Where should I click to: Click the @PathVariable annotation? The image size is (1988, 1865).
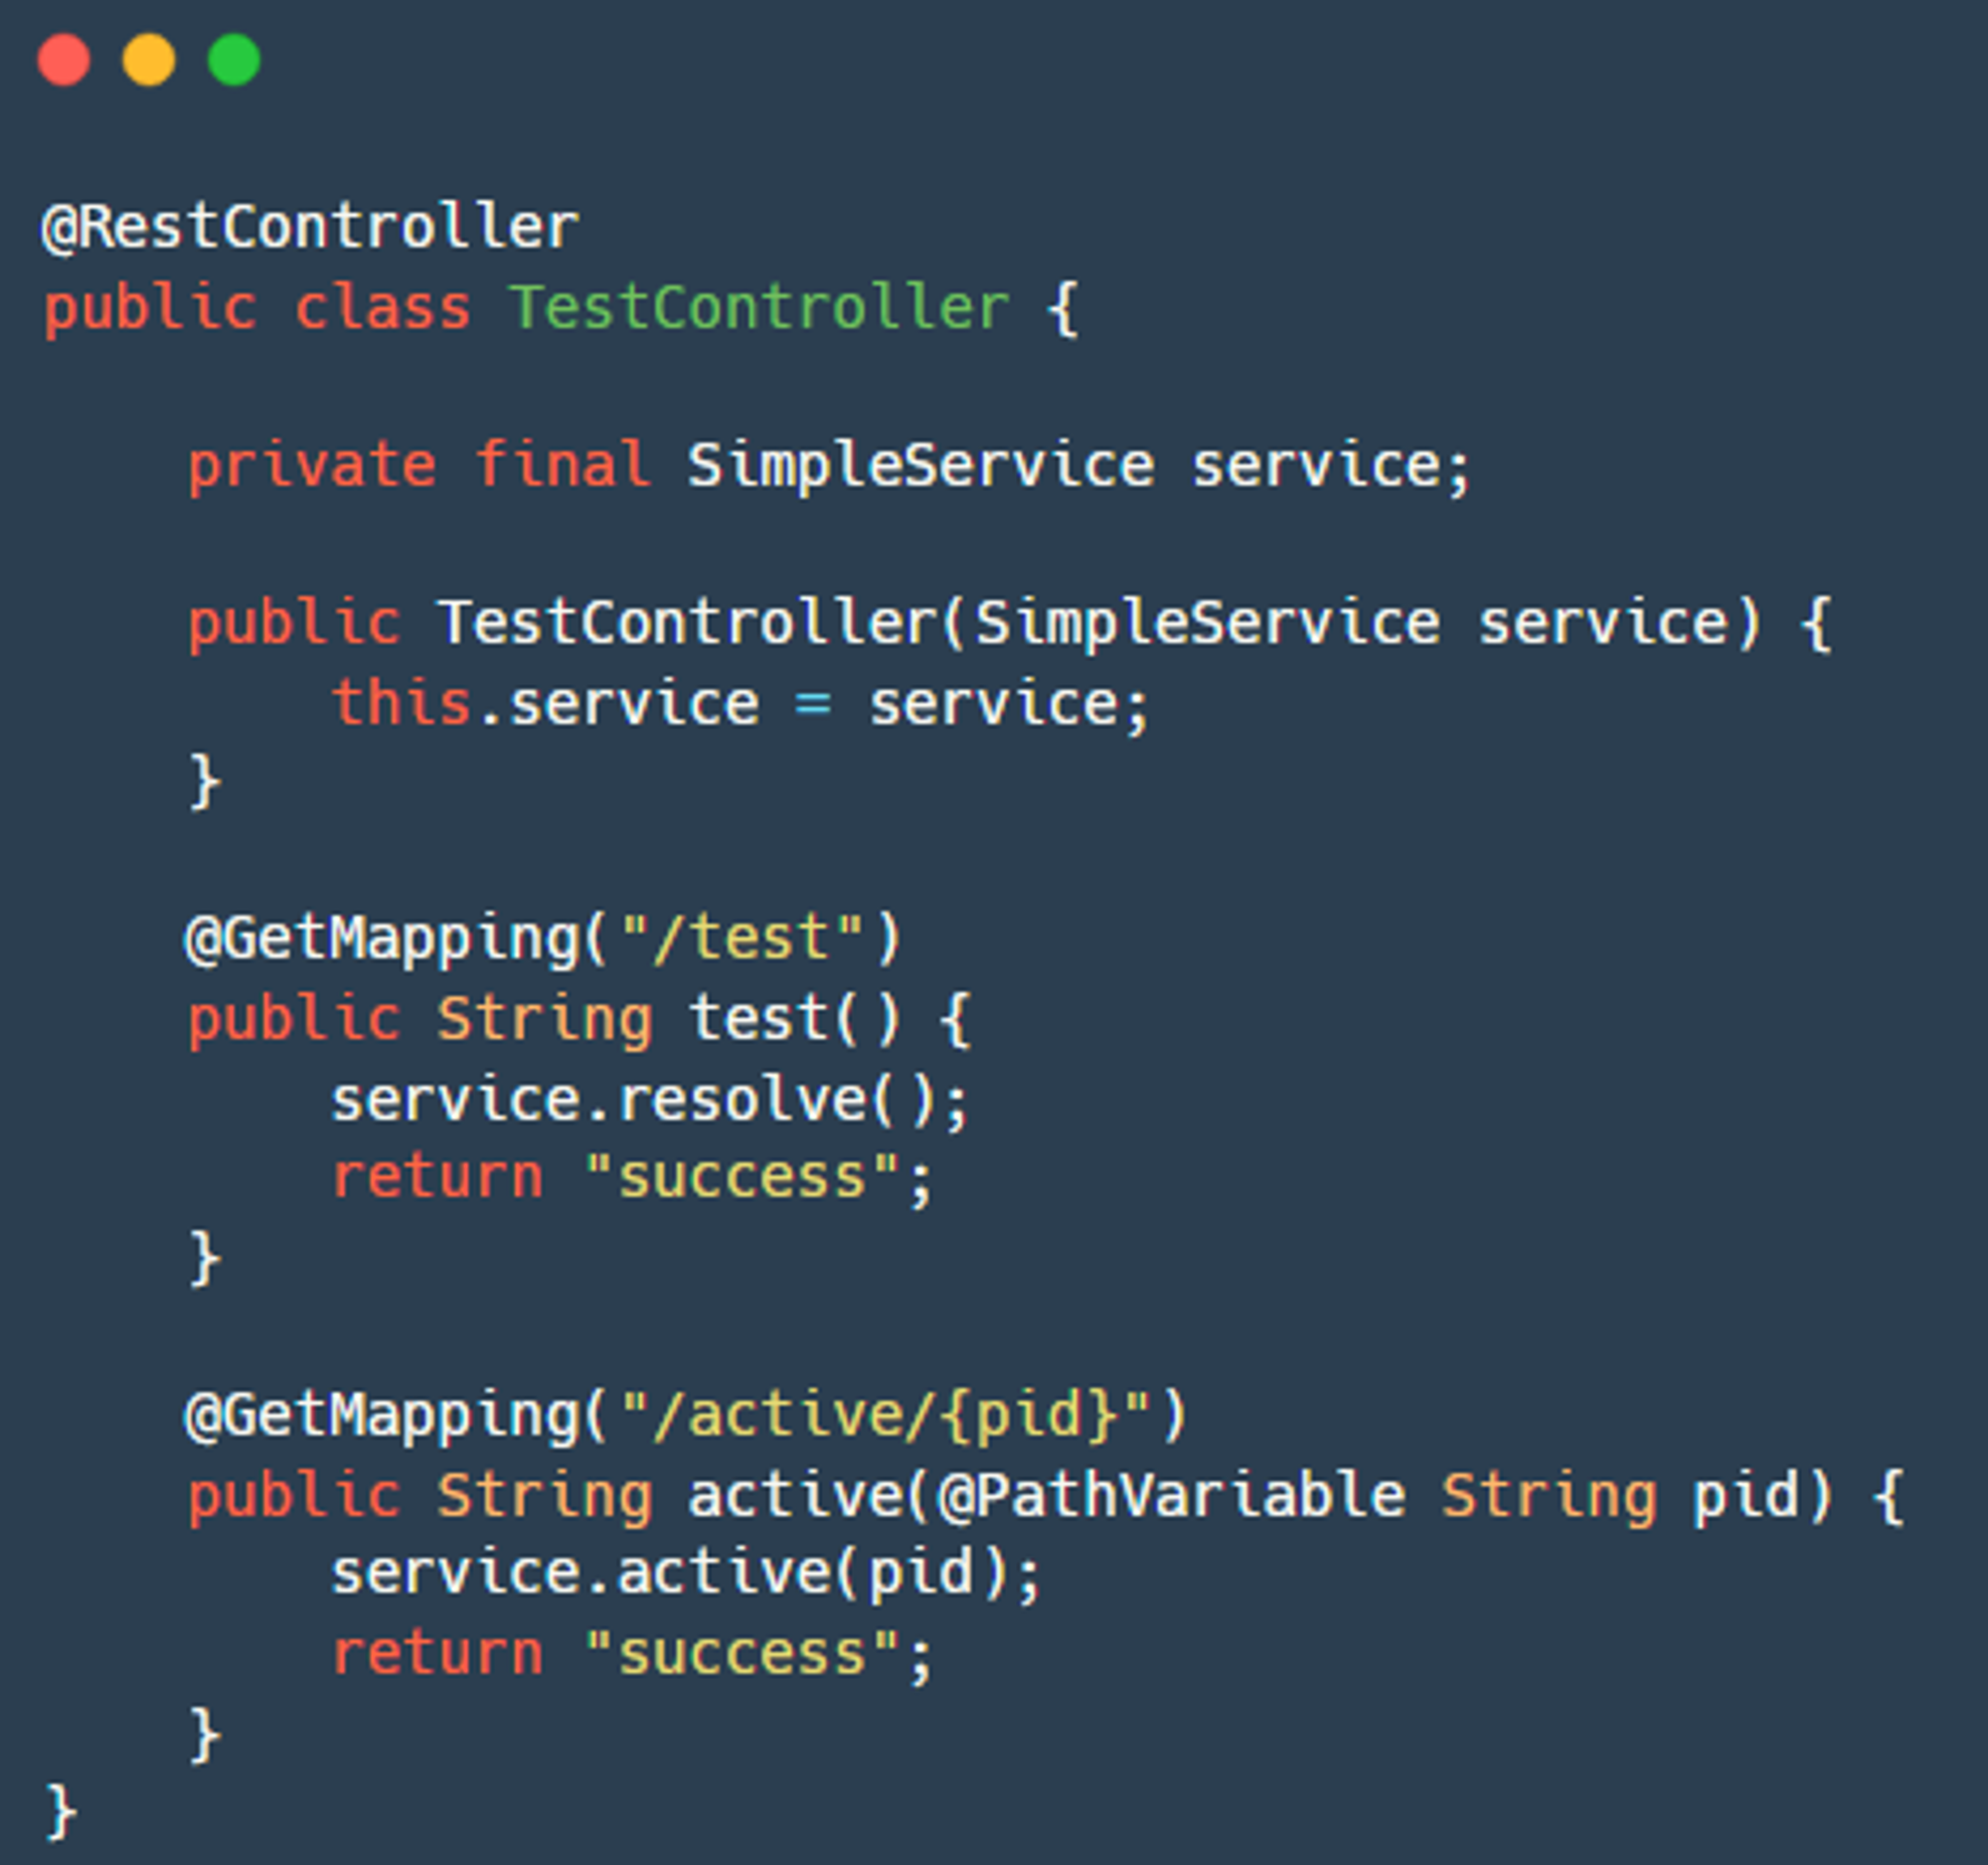[x=1172, y=1496]
